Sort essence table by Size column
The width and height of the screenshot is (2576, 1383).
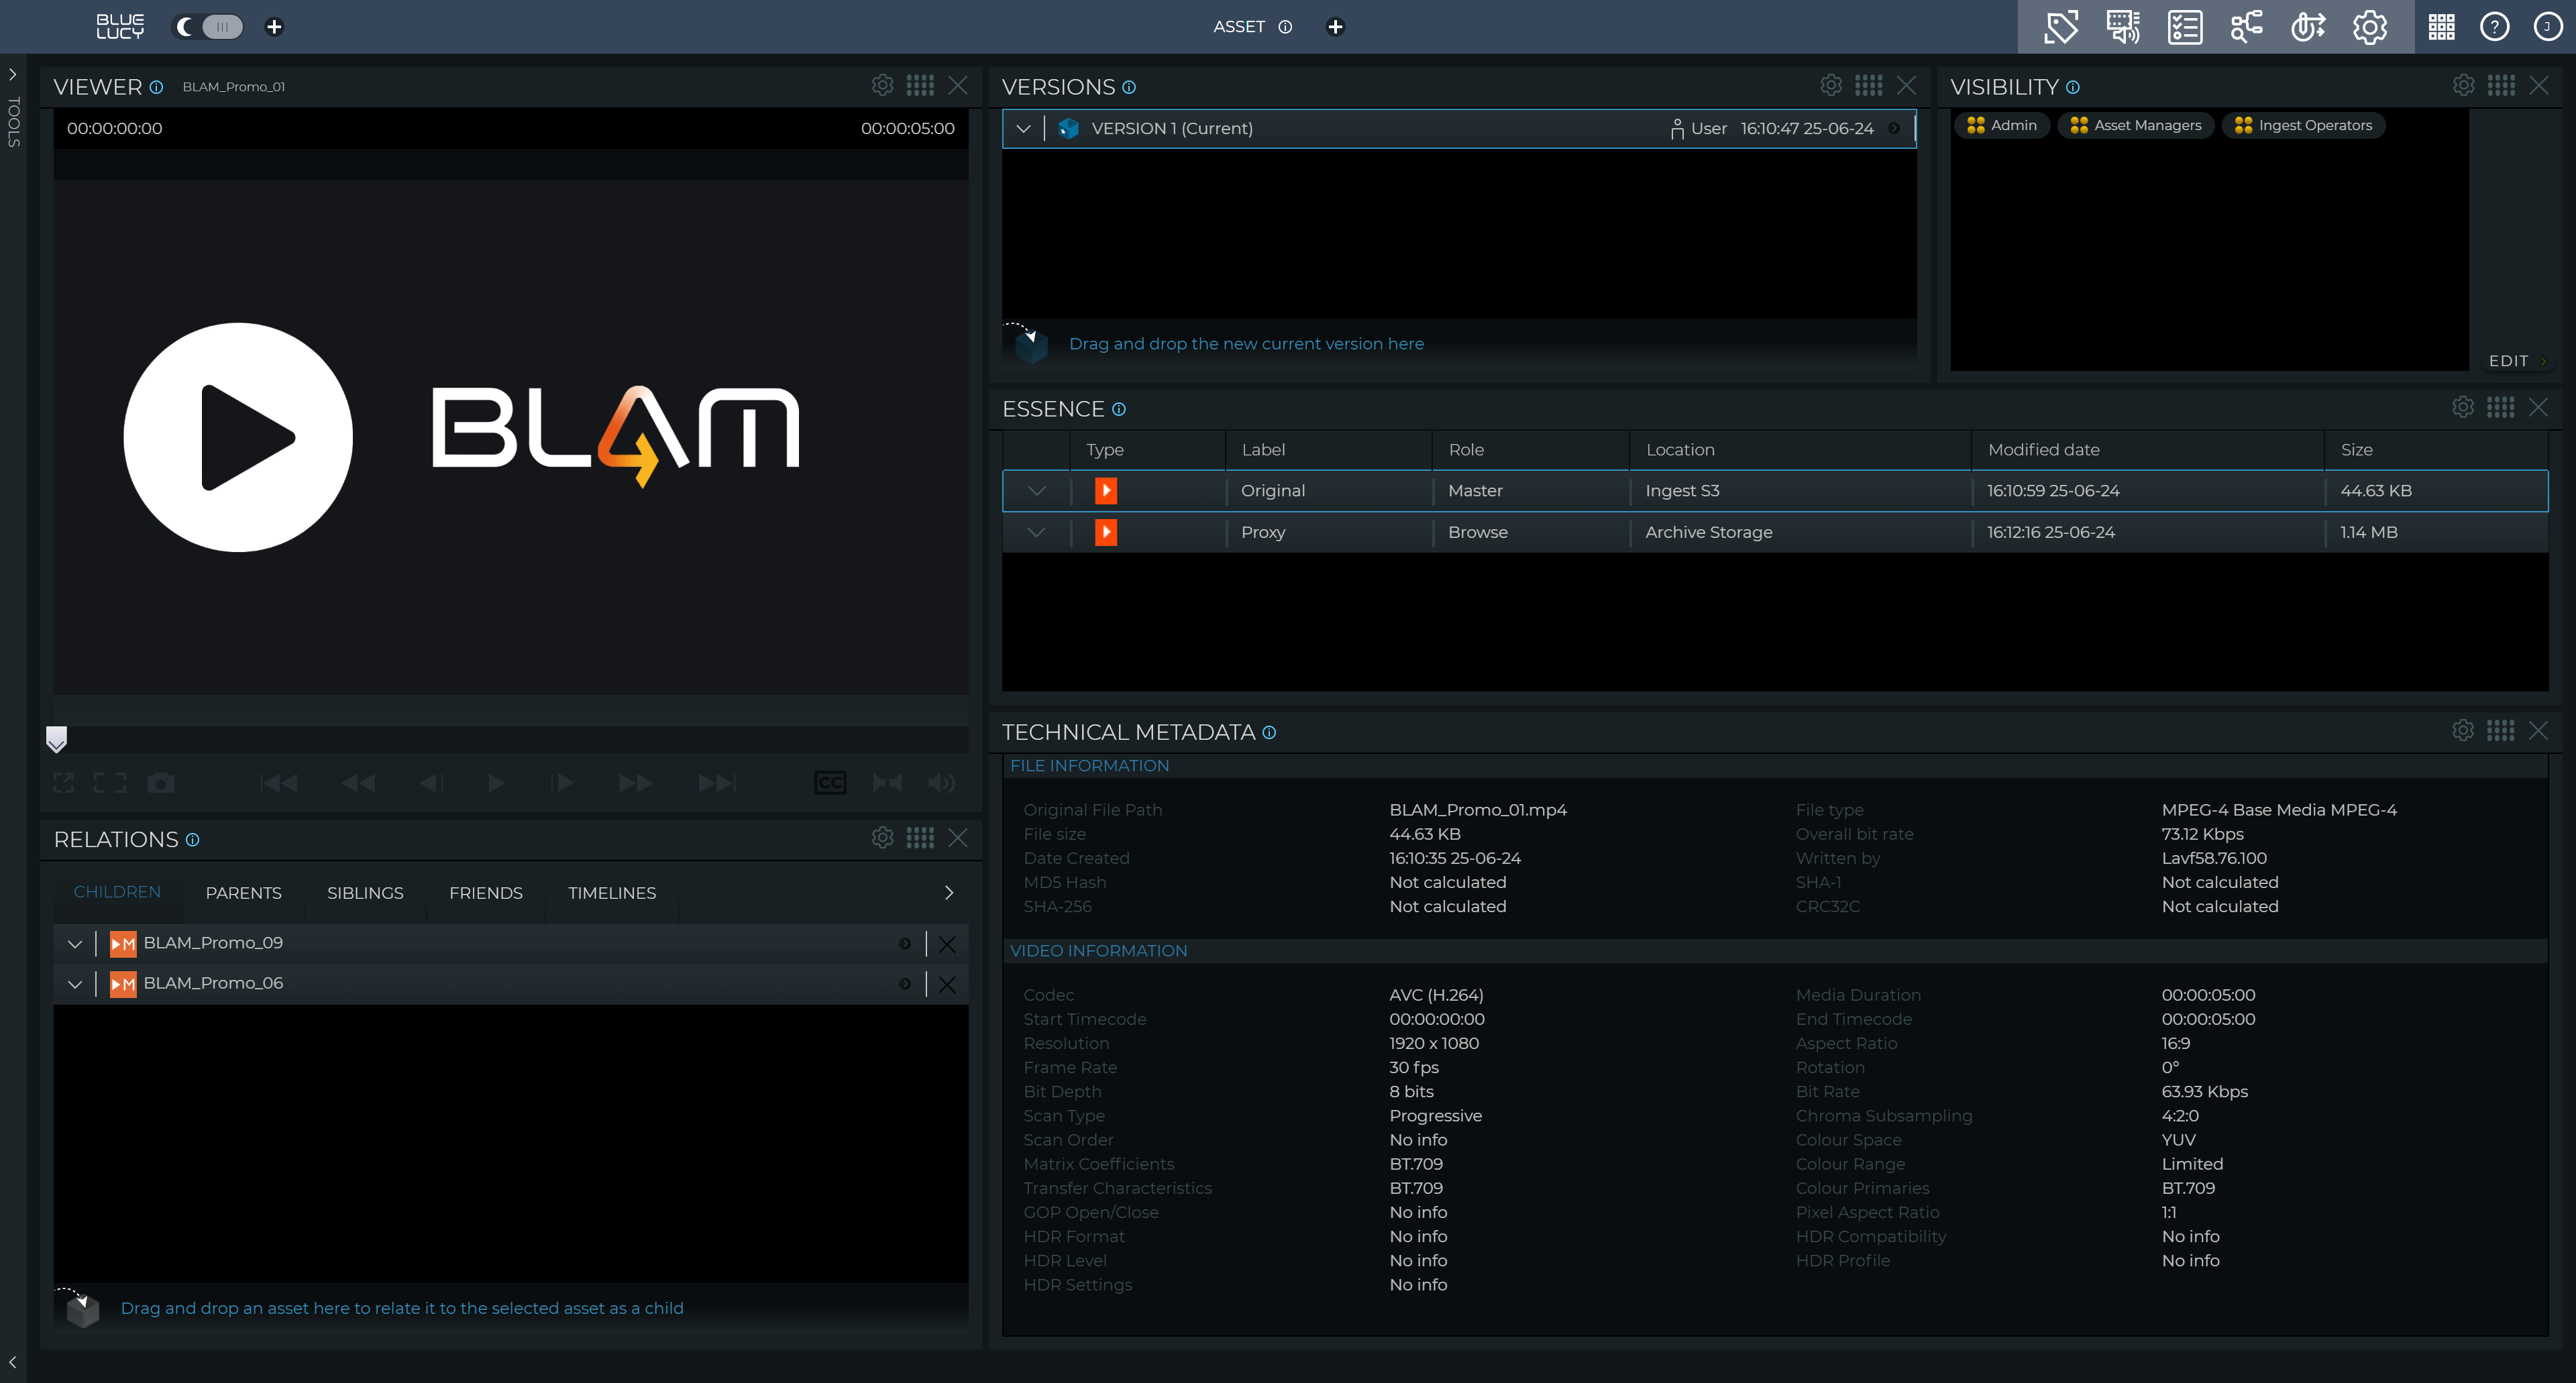(2357, 450)
